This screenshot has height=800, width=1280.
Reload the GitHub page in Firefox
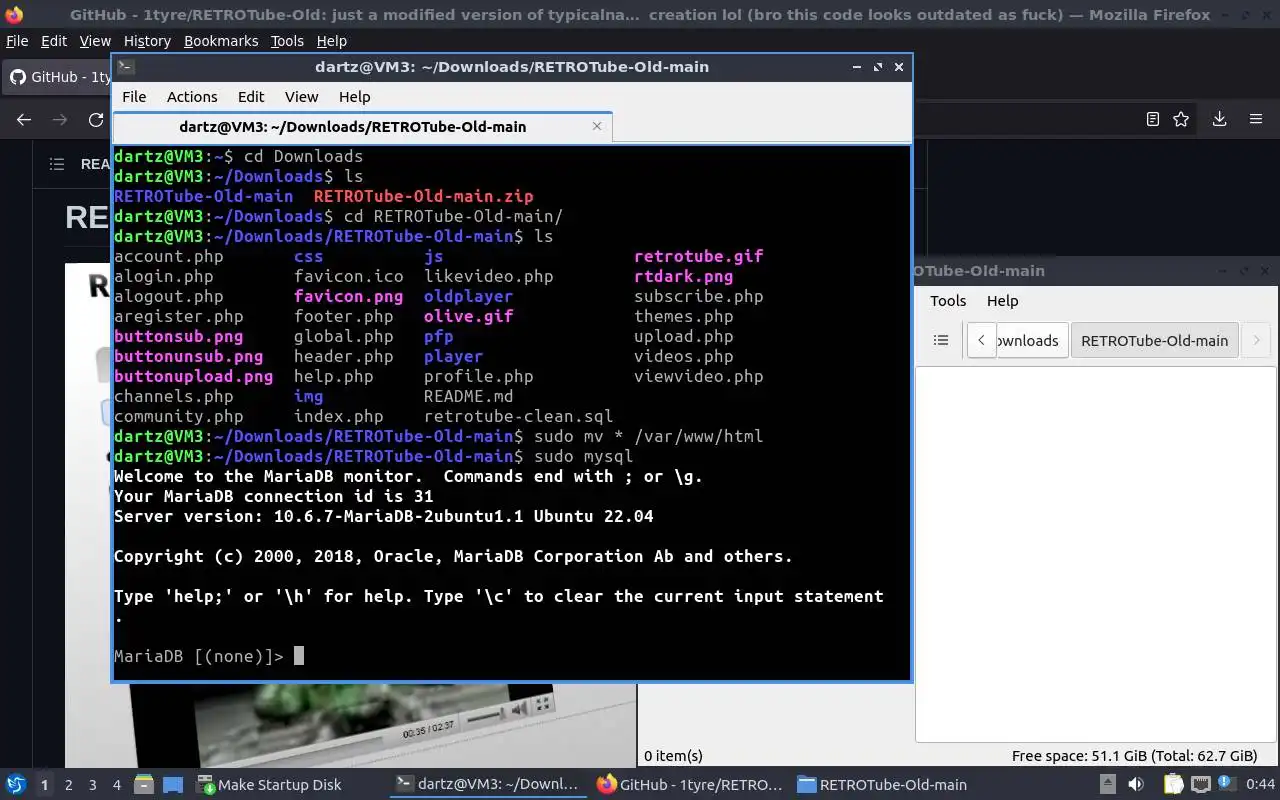(x=96, y=119)
